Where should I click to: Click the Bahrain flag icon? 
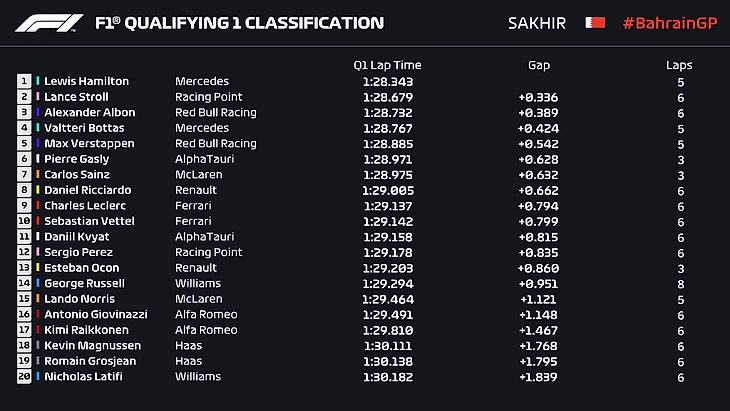pyautogui.click(x=594, y=22)
